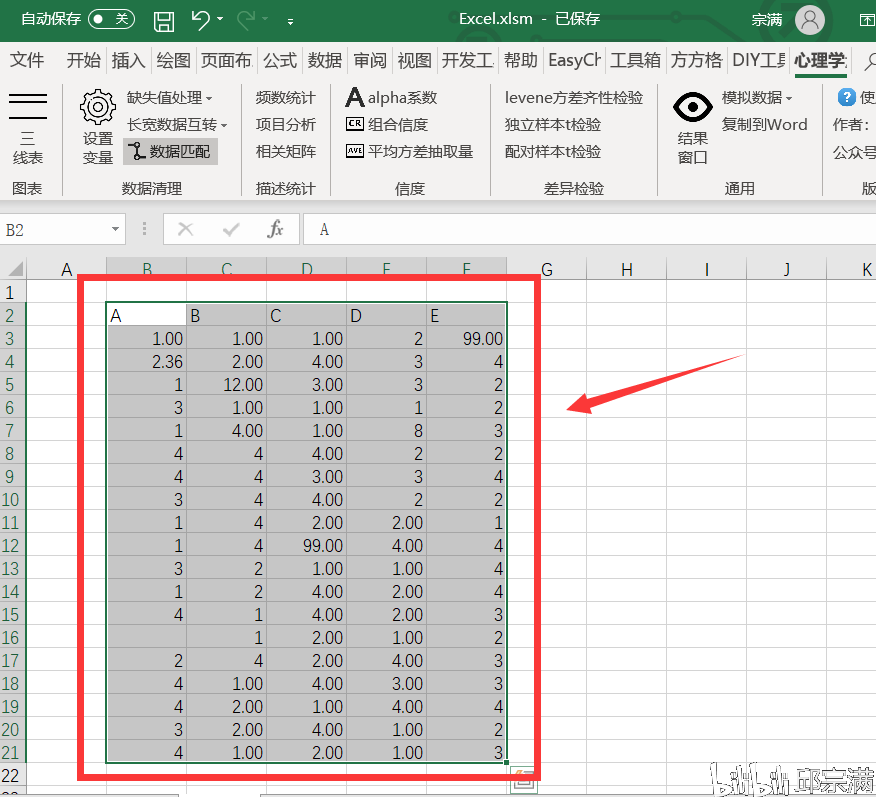Open the Undo history dropdown arrow

[220, 20]
